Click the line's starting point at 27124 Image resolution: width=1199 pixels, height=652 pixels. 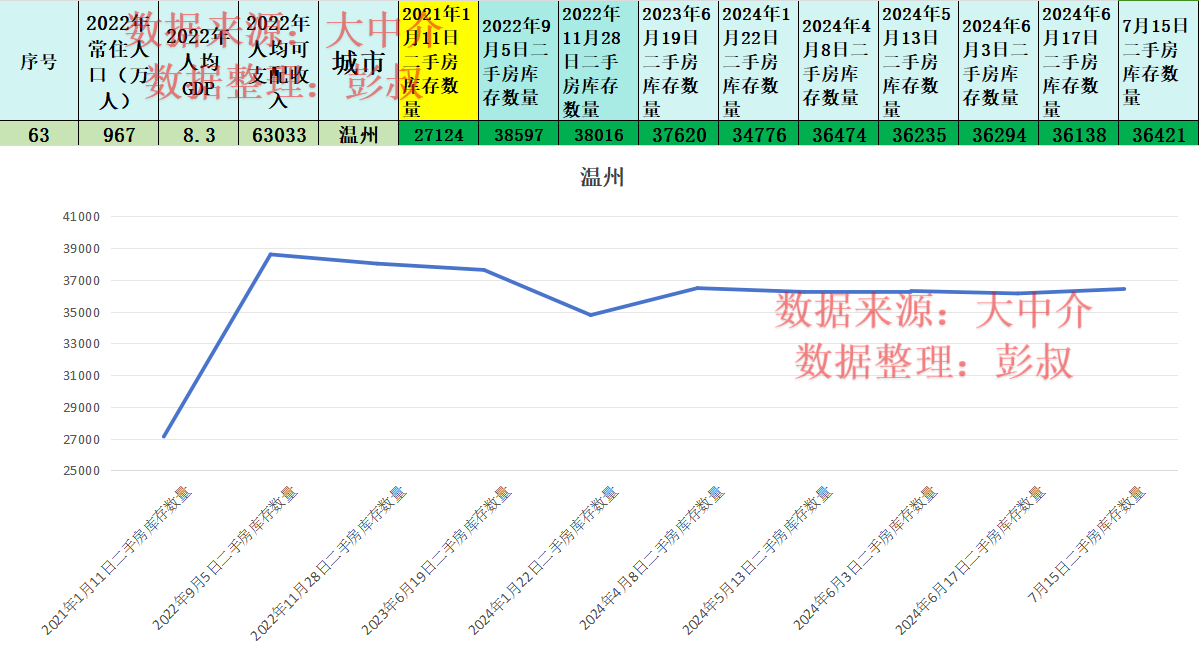click(x=164, y=436)
